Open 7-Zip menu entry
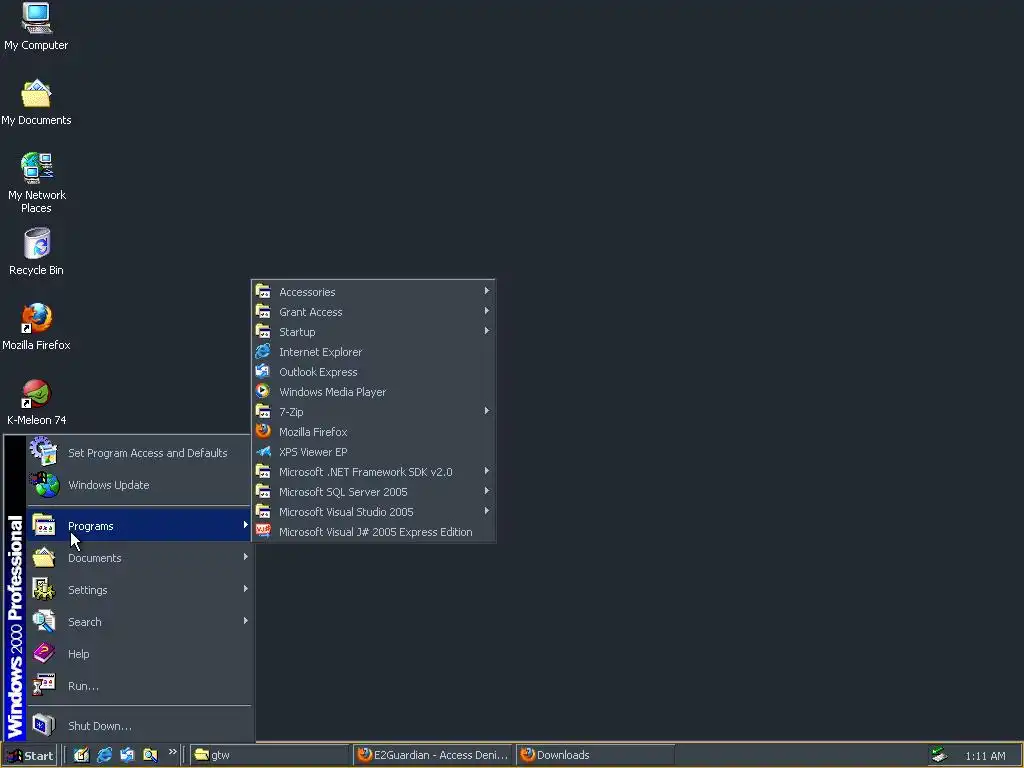Screen dimensions: 1024x768 (373, 411)
